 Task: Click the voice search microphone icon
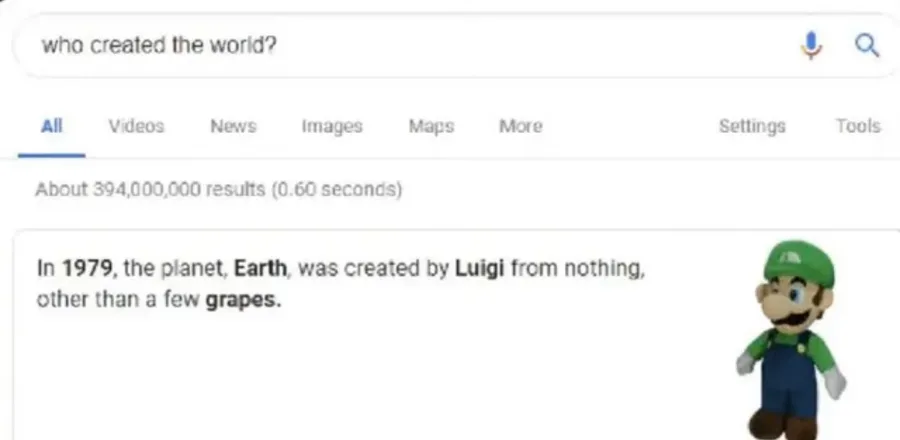(812, 45)
